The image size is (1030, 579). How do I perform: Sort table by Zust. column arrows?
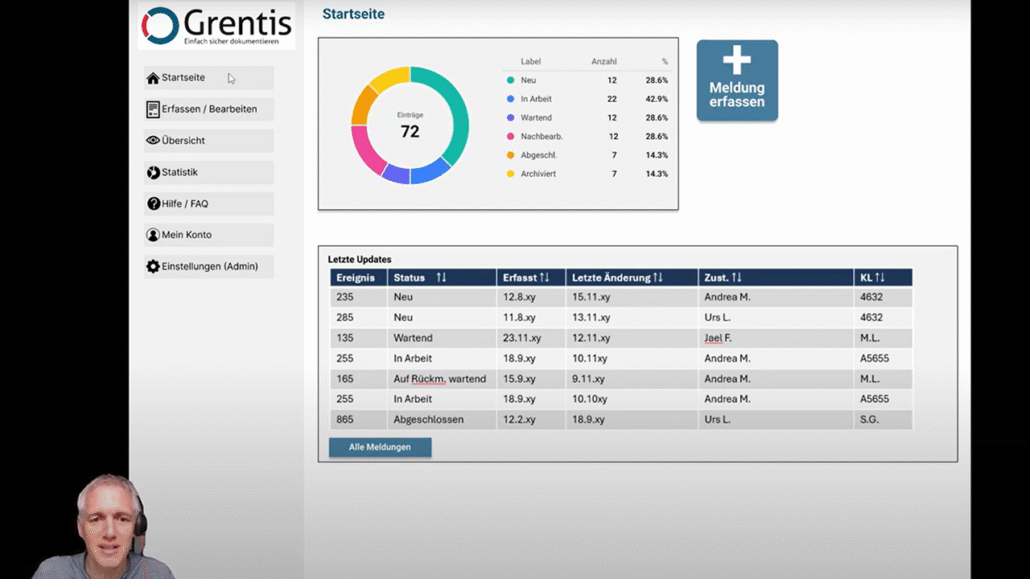[737, 278]
